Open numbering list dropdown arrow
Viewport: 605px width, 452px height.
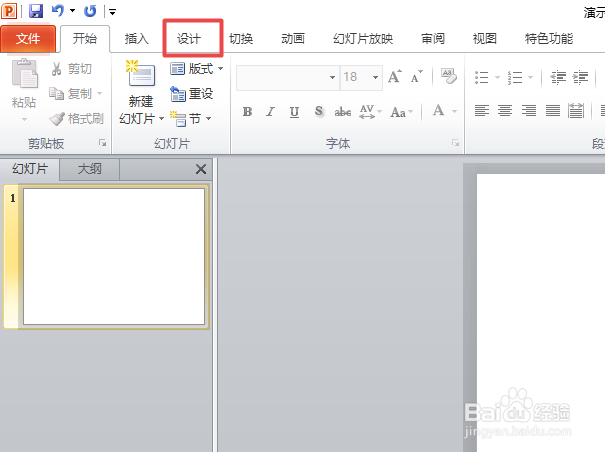tap(531, 77)
